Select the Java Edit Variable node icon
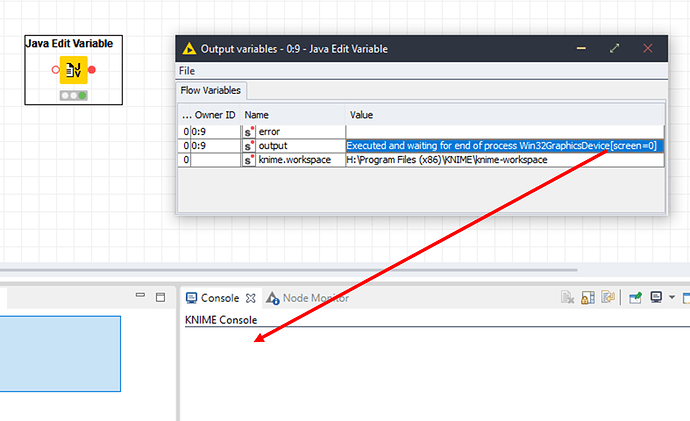690x421 pixels. tap(73, 70)
